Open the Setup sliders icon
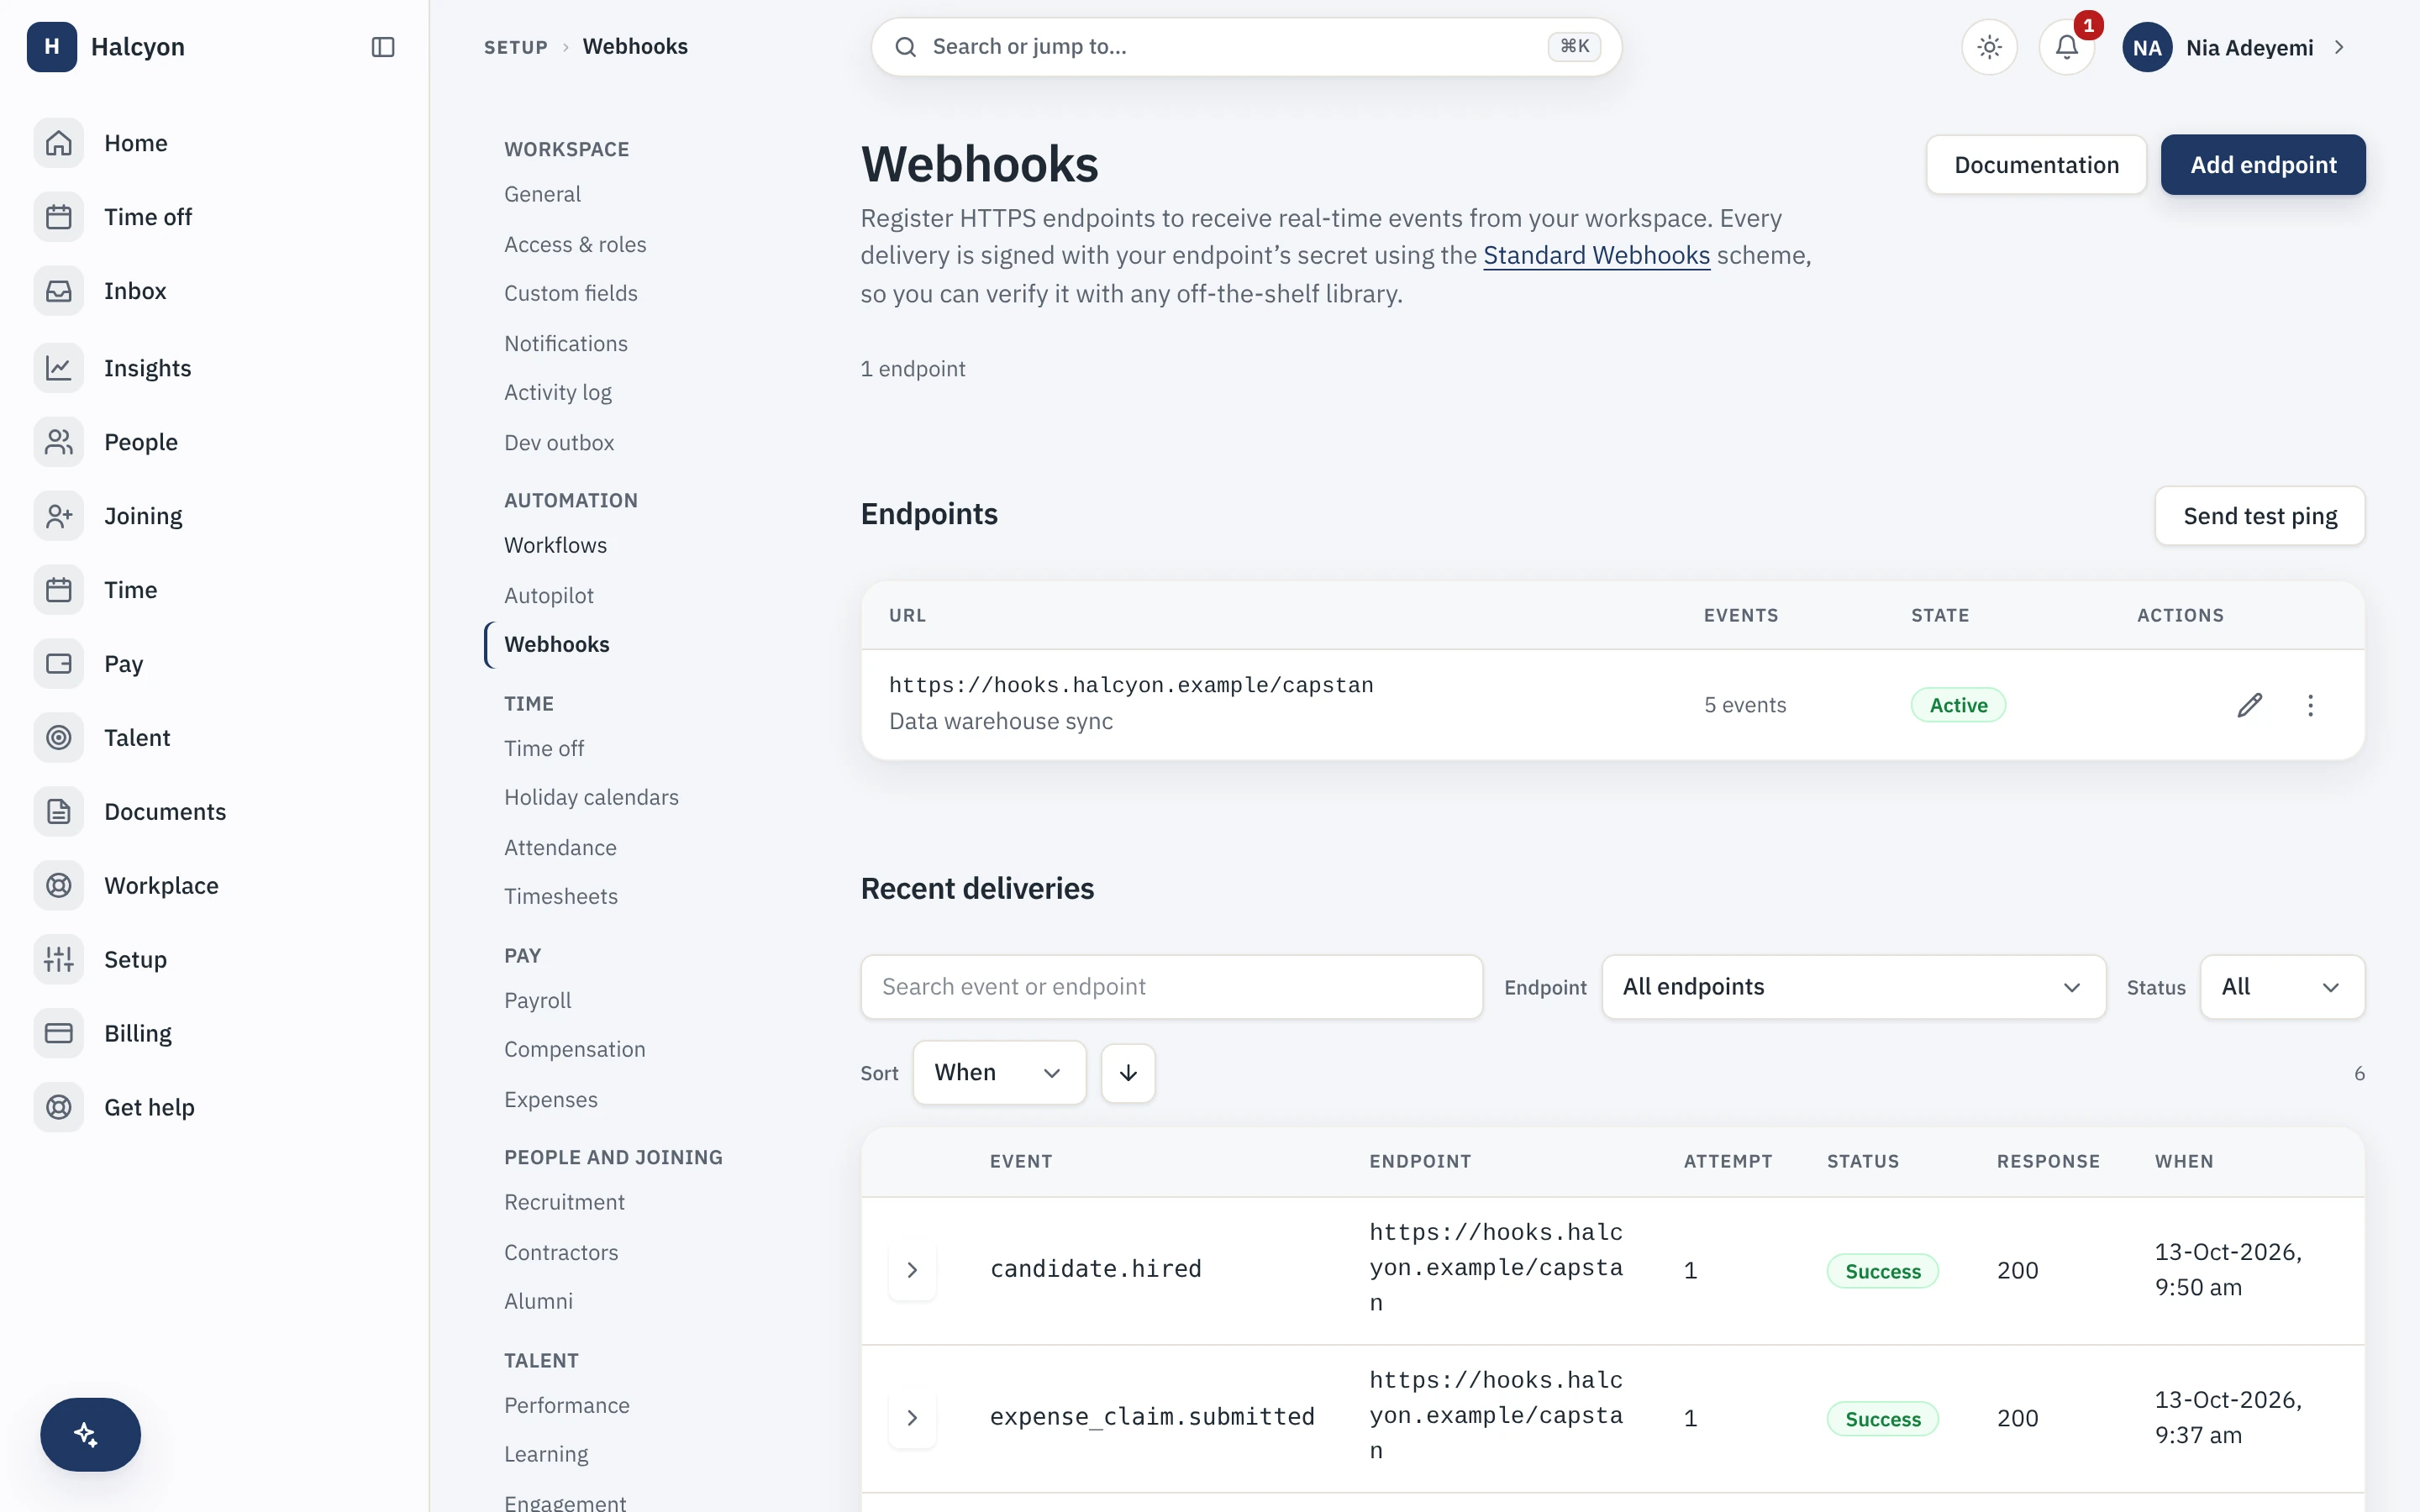This screenshot has height=1512, width=2420. 59,960
